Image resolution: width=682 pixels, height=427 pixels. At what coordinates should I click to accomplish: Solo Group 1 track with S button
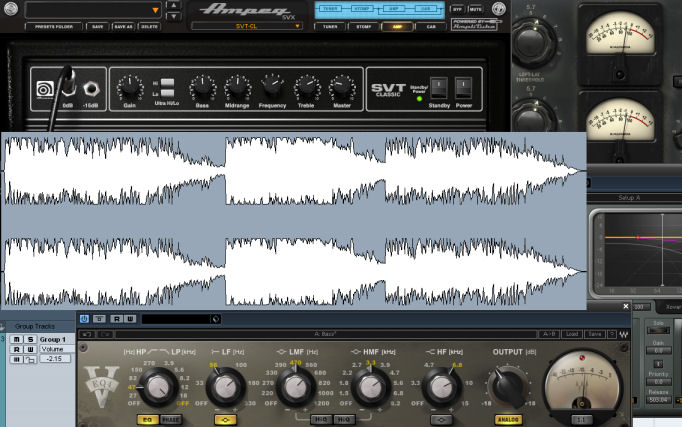point(30,339)
